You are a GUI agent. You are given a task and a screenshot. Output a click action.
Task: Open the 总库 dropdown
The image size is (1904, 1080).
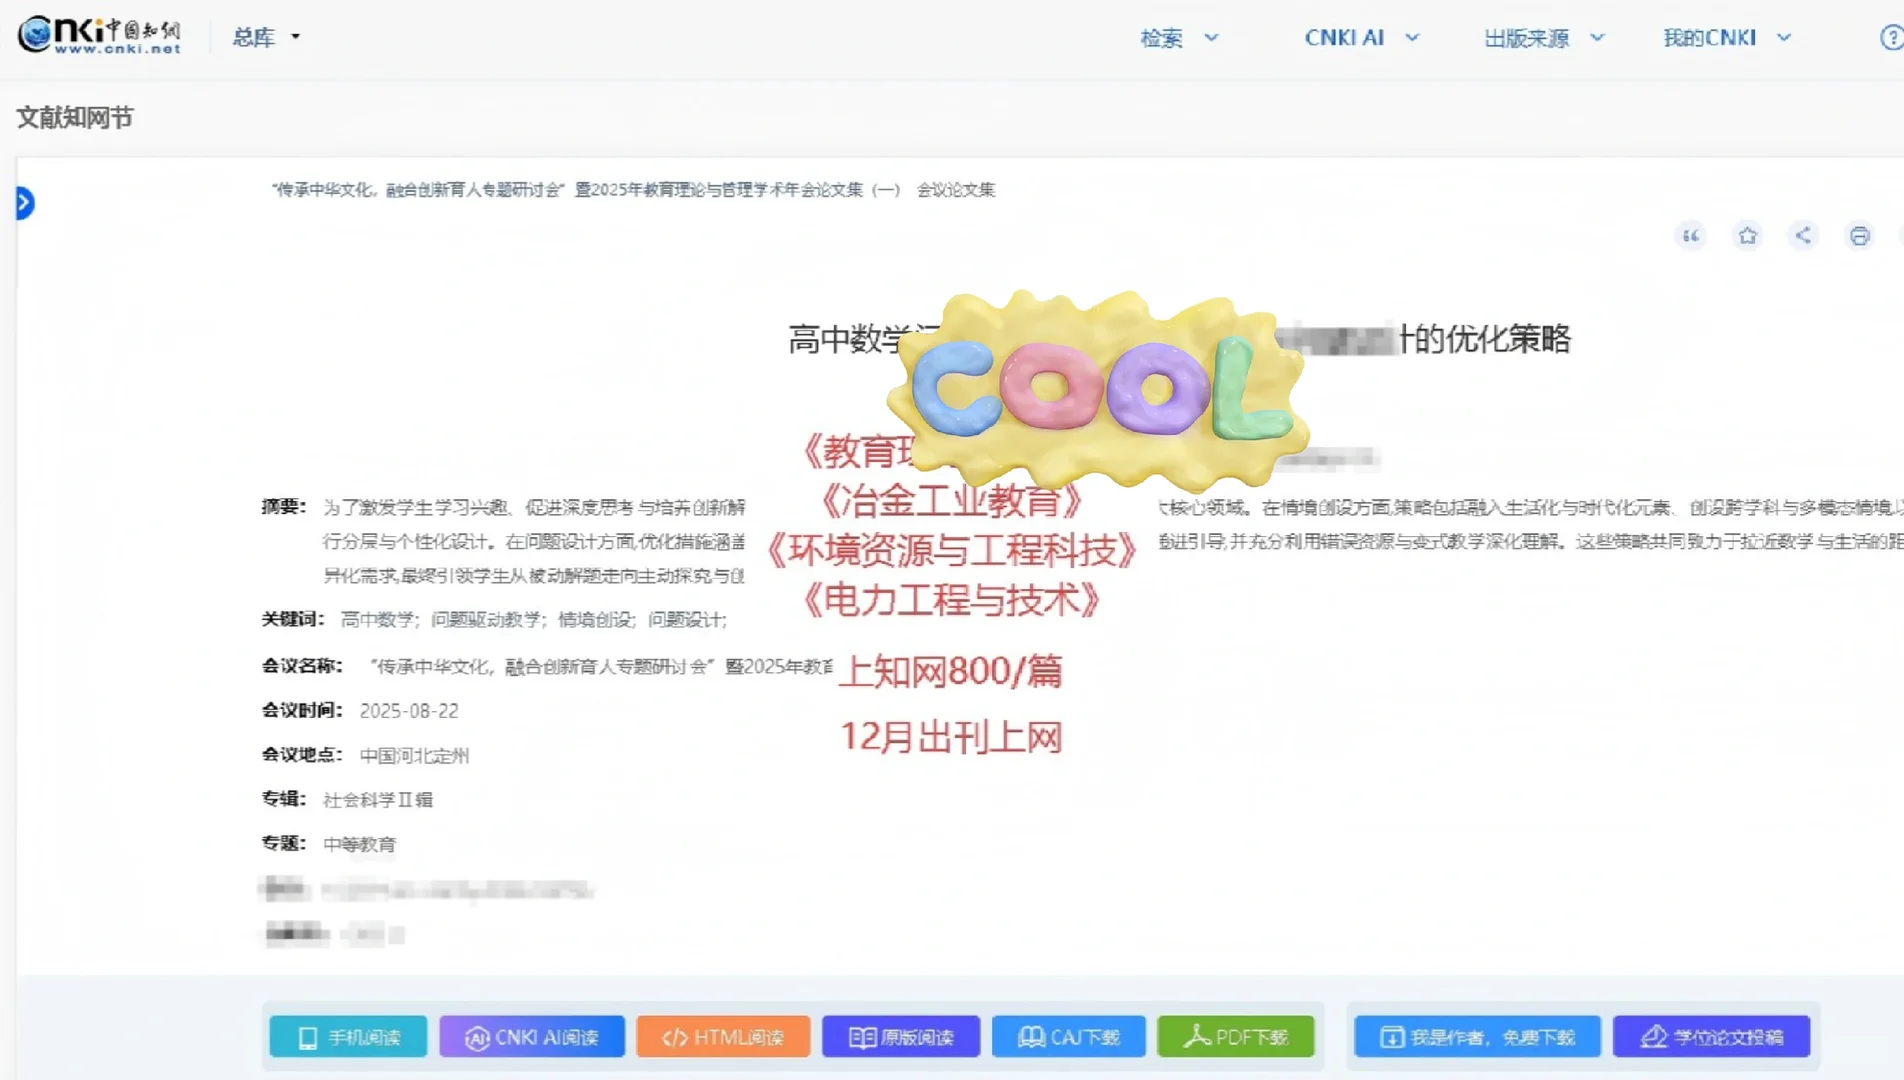coord(265,37)
